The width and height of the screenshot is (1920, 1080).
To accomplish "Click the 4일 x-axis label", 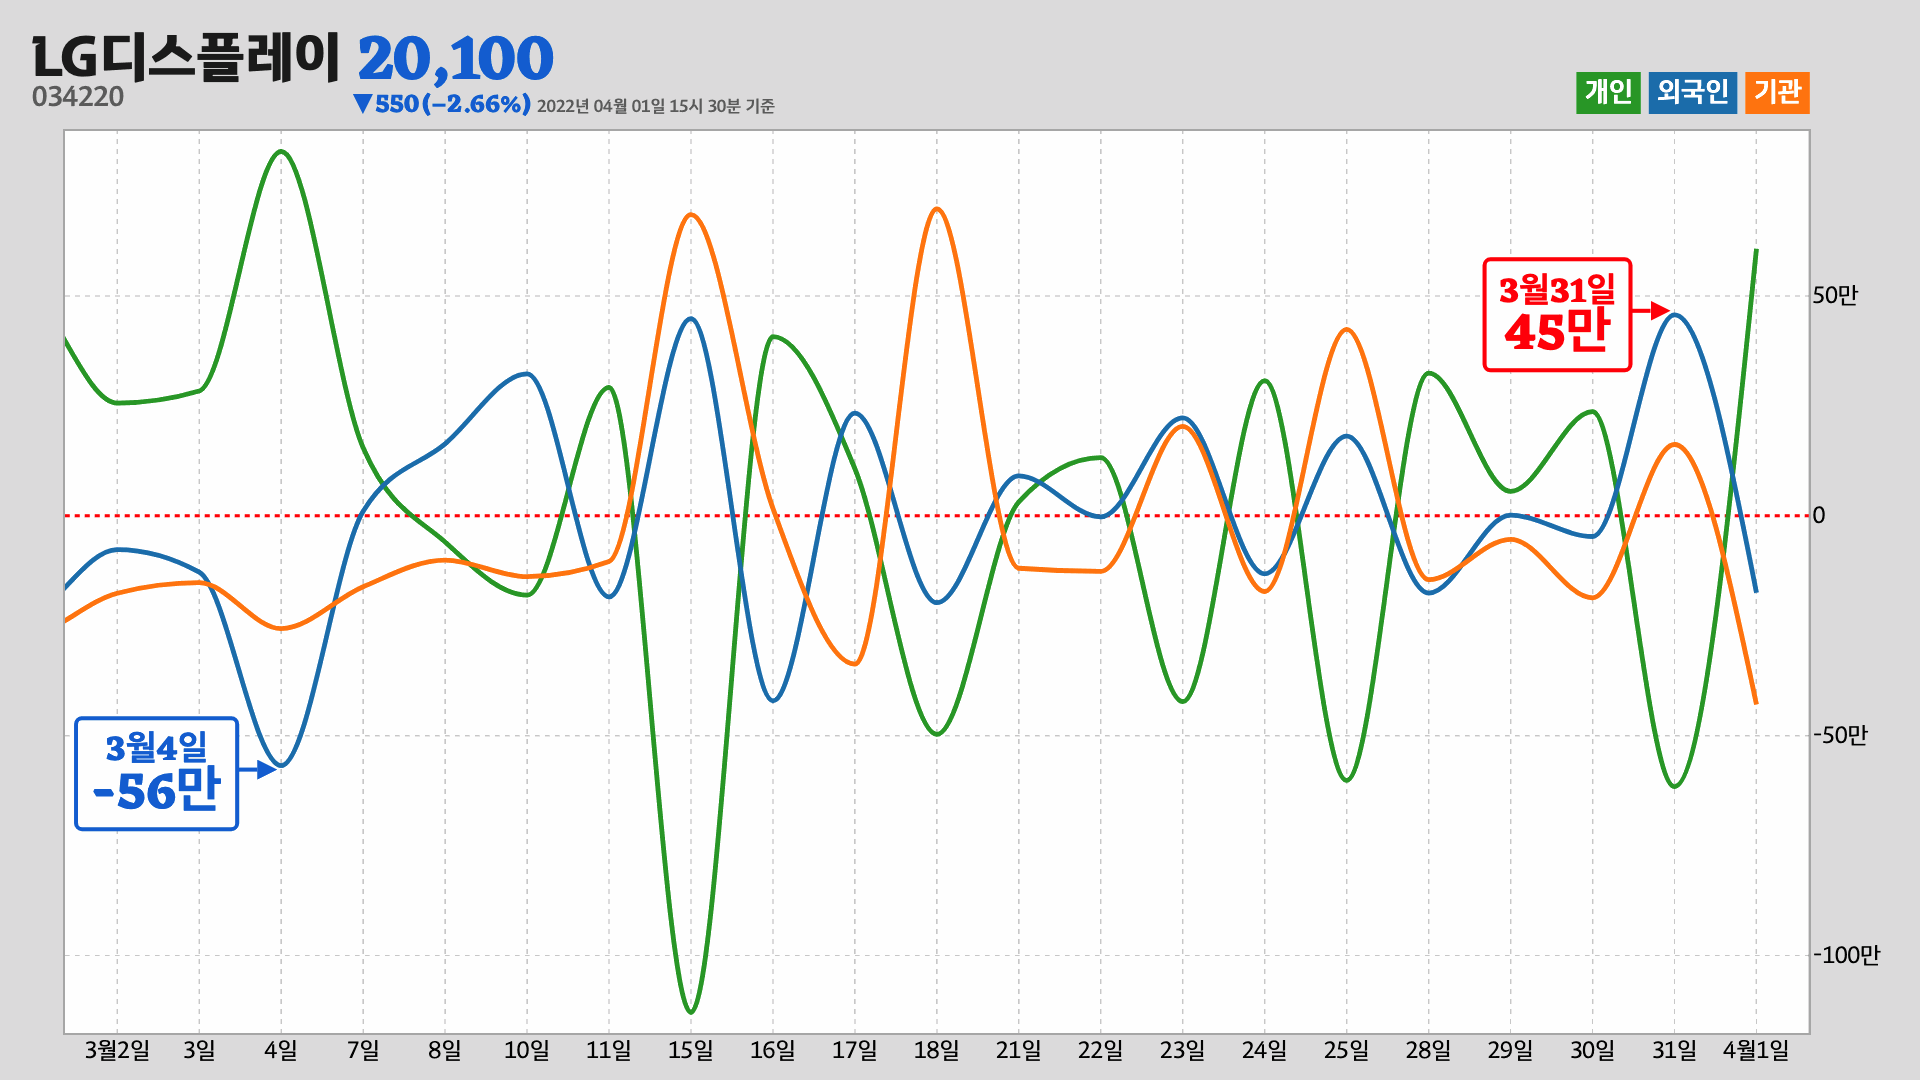I will (x=281, y=1050).
